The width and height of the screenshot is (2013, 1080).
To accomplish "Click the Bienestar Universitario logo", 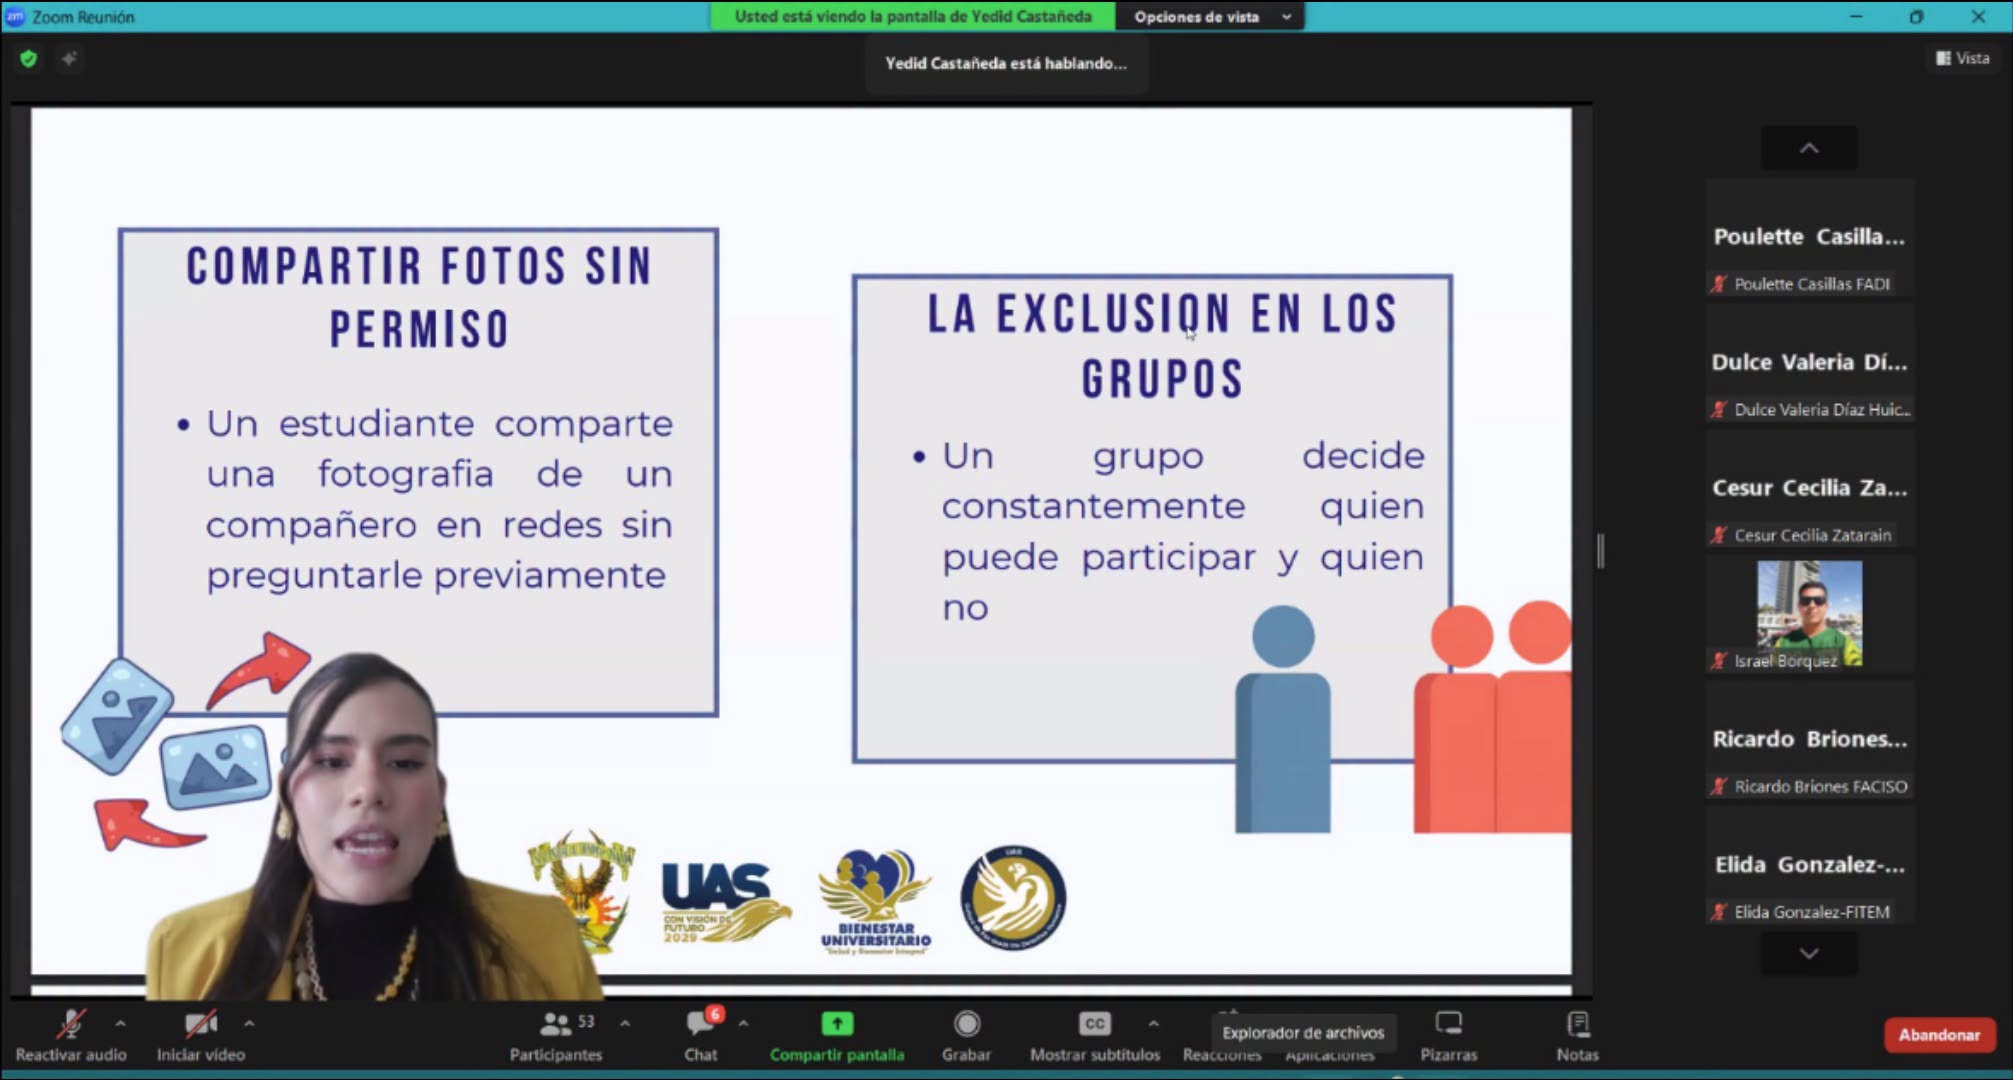I will (x=875, y=901).
